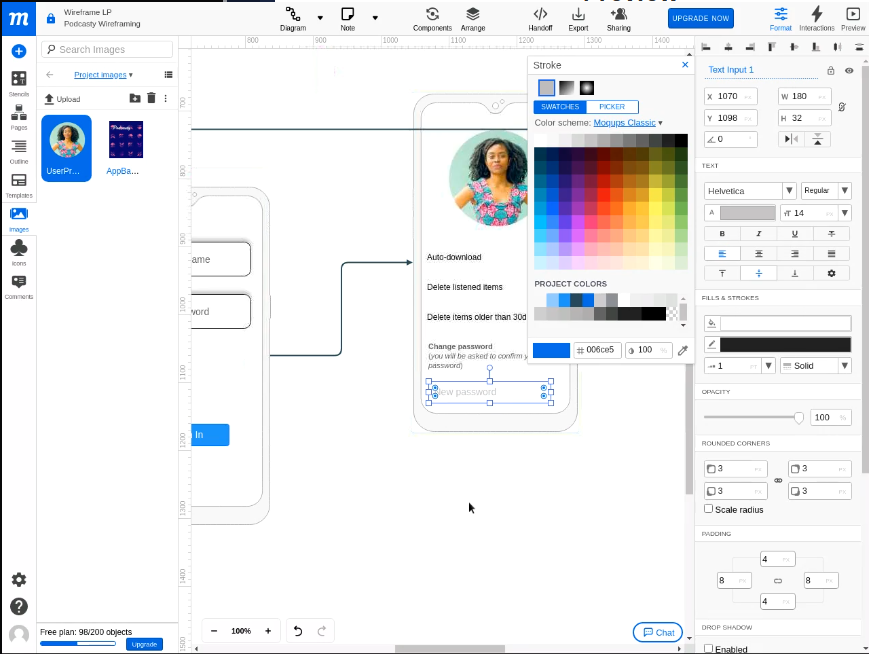Open the Interactions lightning panel
Viewport: 869px width, 654px height.
[816, 18]
